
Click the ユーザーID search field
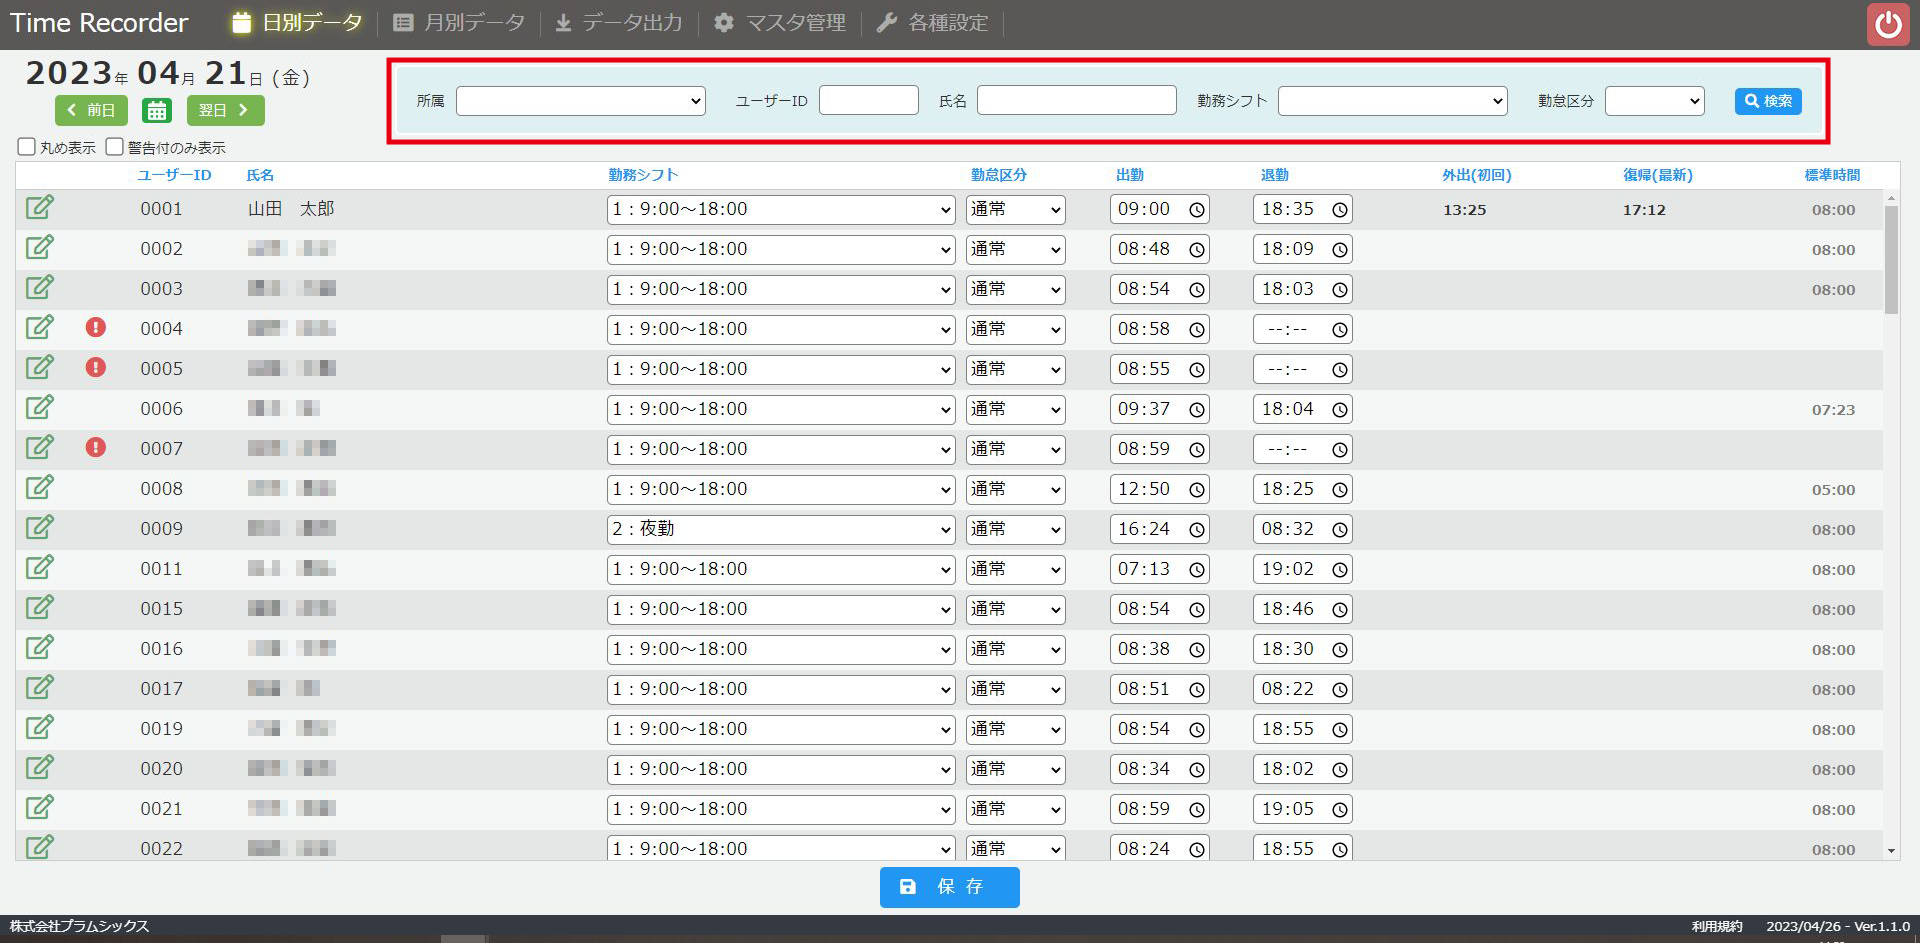[869, 100]
